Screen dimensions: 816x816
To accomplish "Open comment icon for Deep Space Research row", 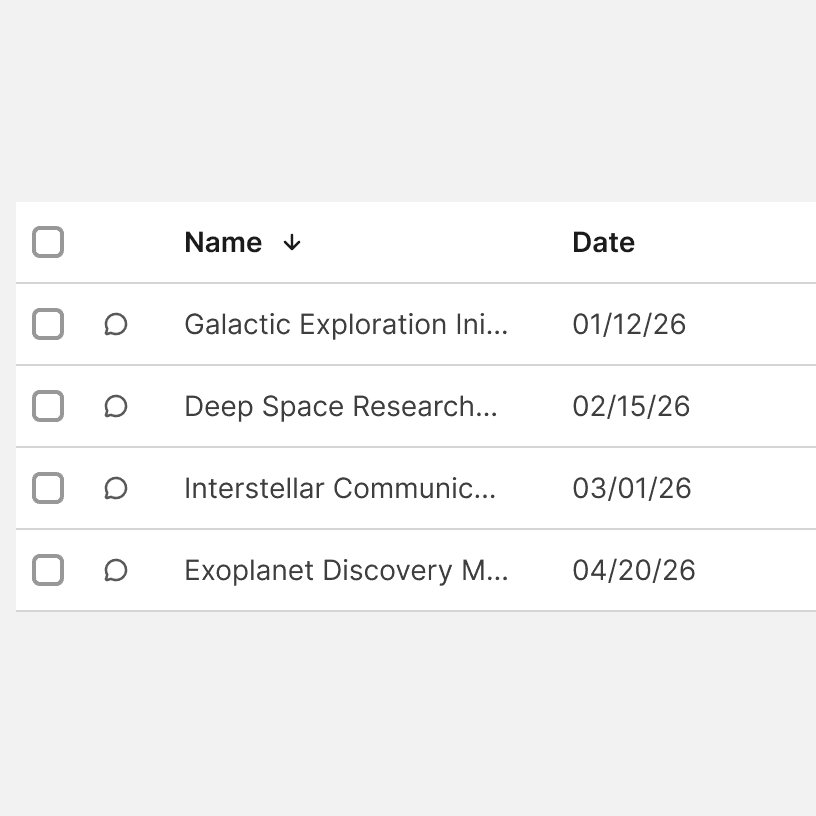I will click(x=116, y=407).
